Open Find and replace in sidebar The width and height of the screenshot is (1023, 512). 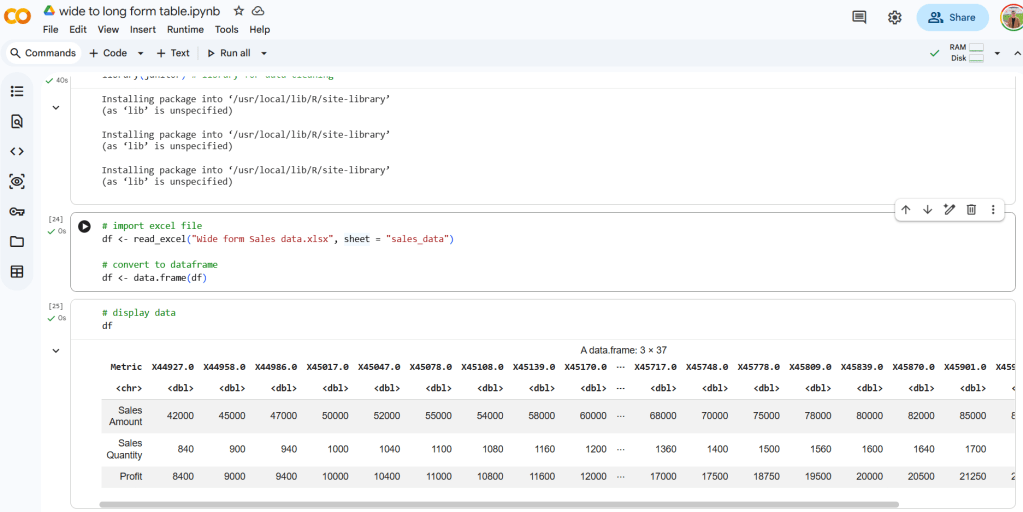pyautogui.click(x=17, y=122)
